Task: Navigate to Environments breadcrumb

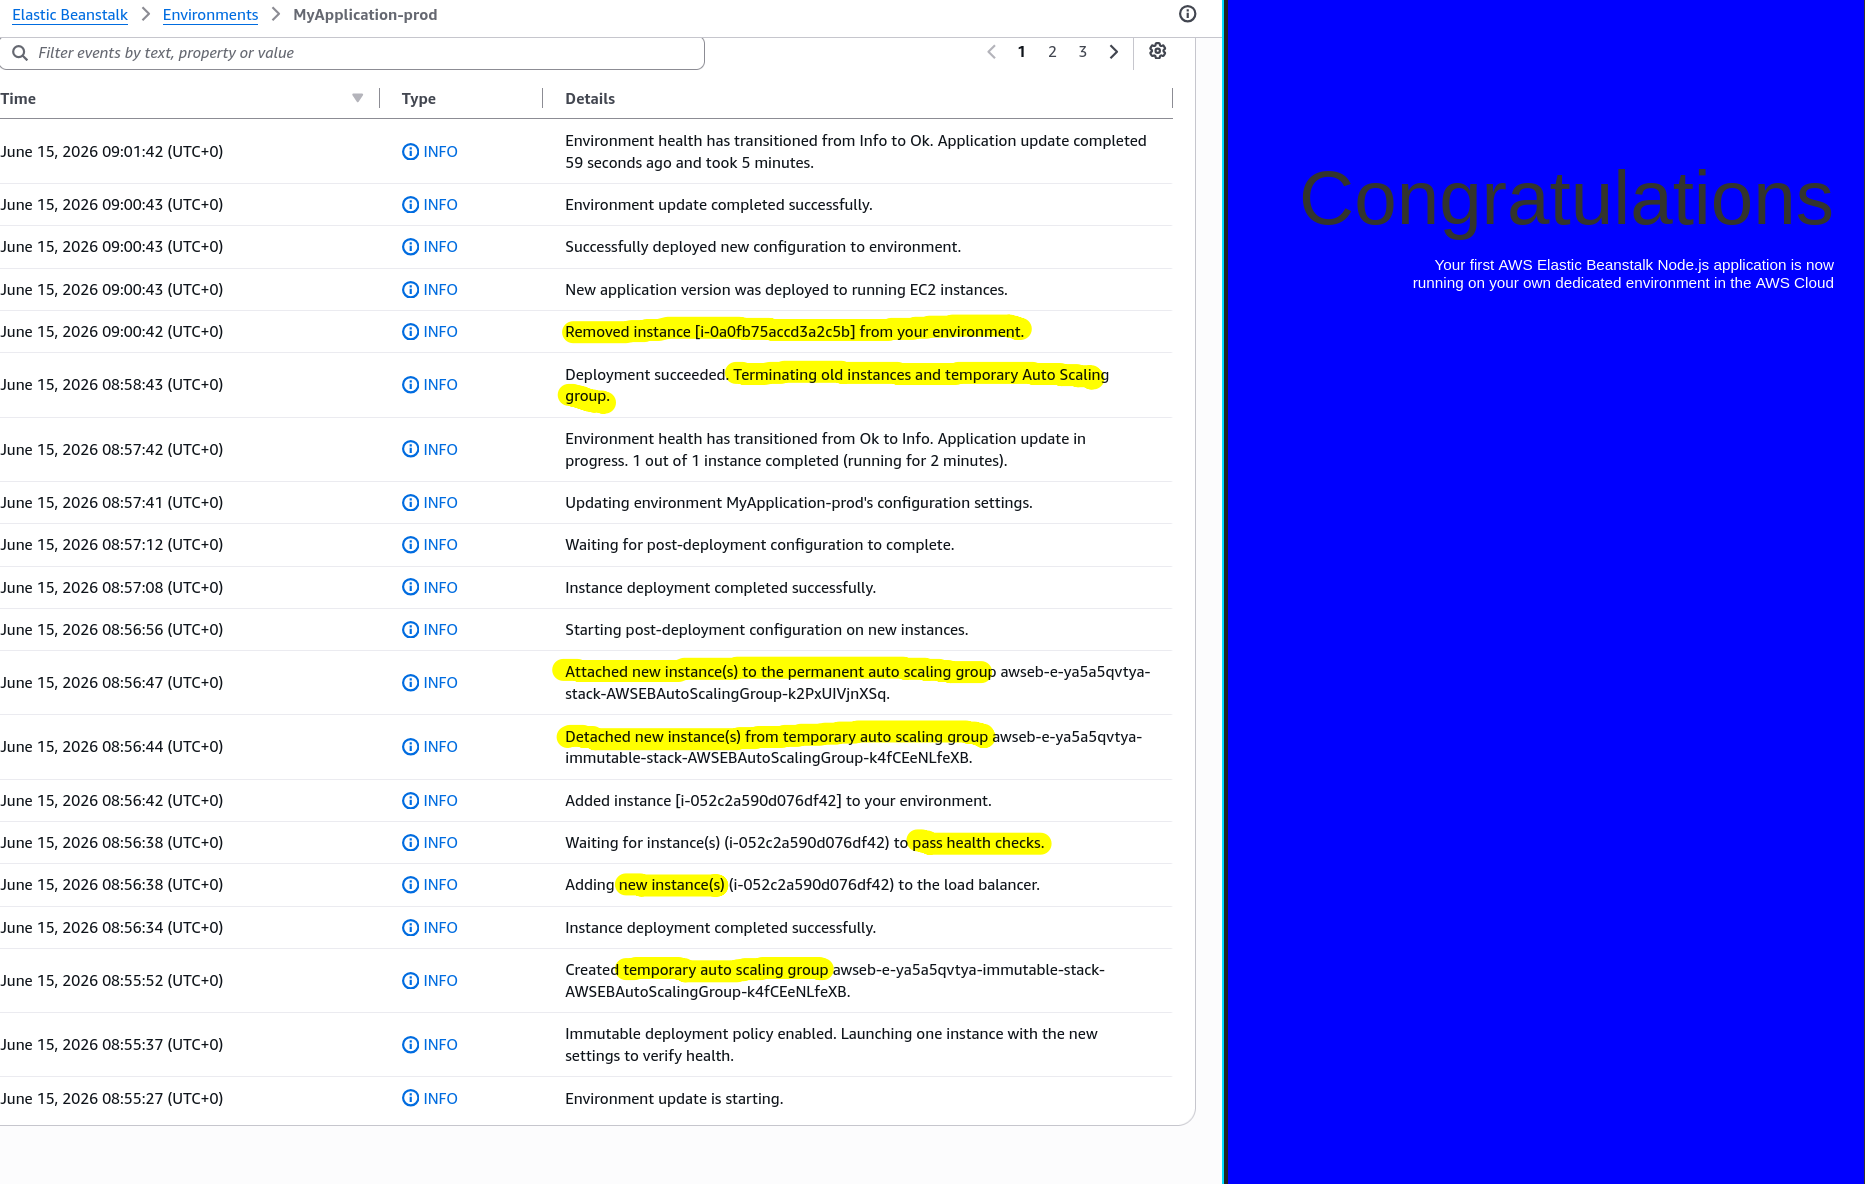Action: (x=210, y=15)
